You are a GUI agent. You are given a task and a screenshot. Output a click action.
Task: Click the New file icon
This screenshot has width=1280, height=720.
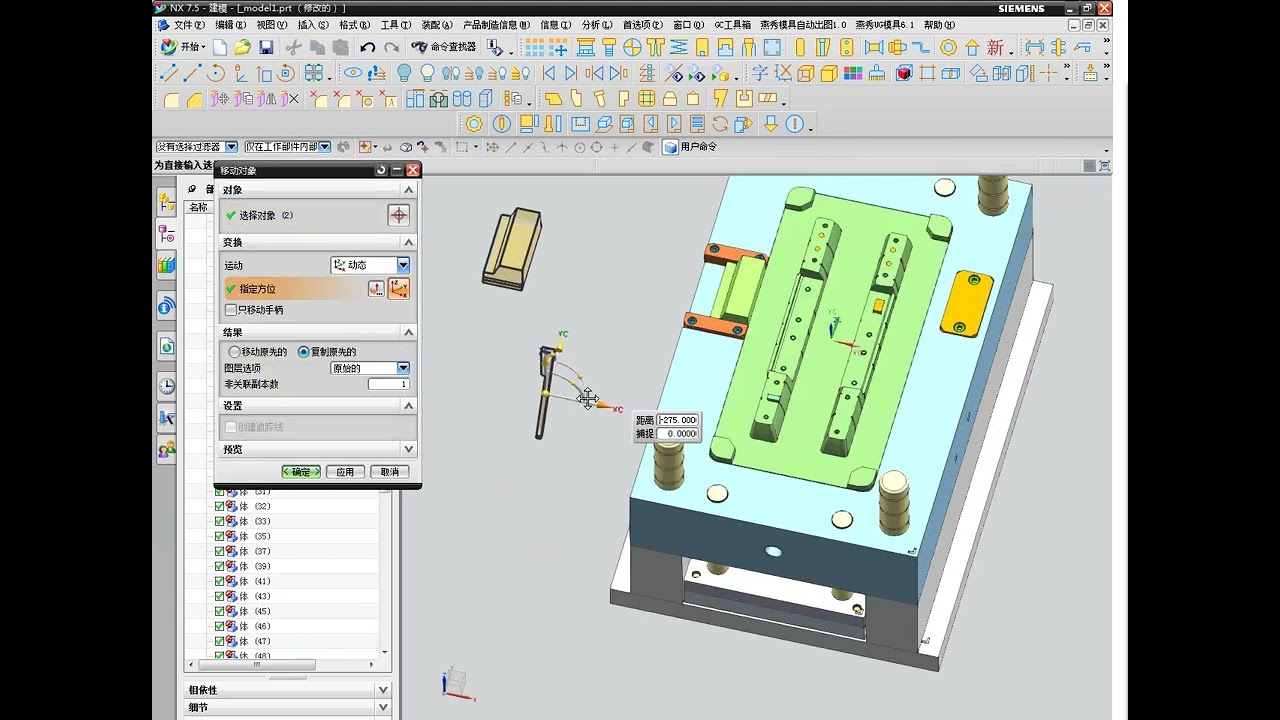[x=220, y=47]
